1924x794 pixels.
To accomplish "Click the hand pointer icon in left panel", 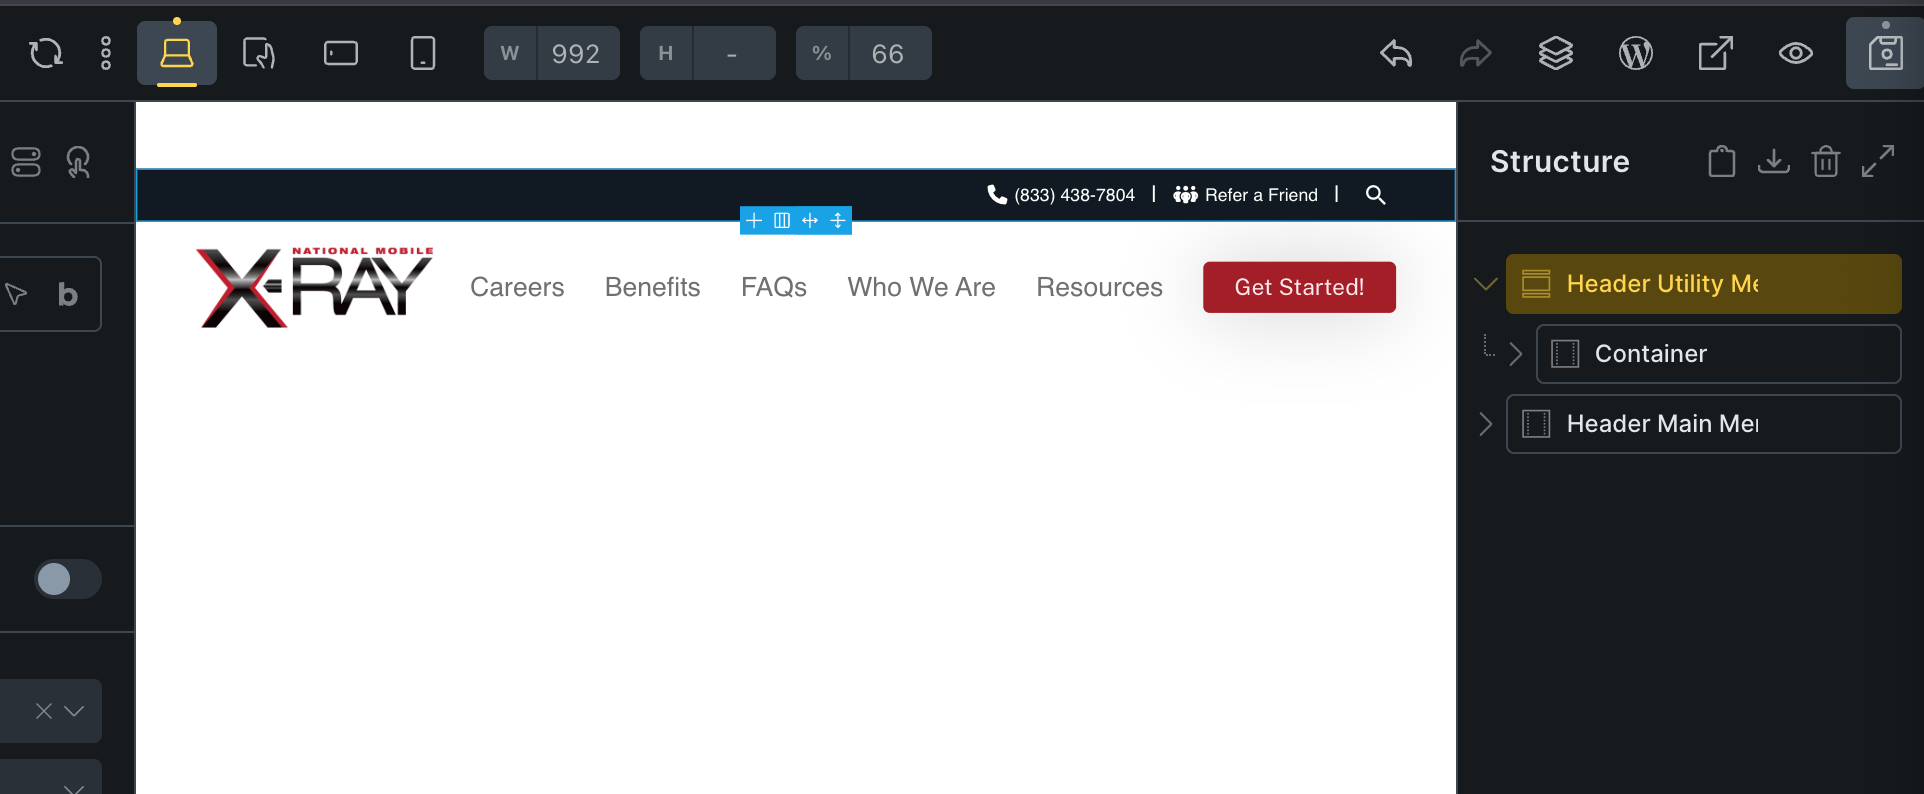I will pos(78,162).
